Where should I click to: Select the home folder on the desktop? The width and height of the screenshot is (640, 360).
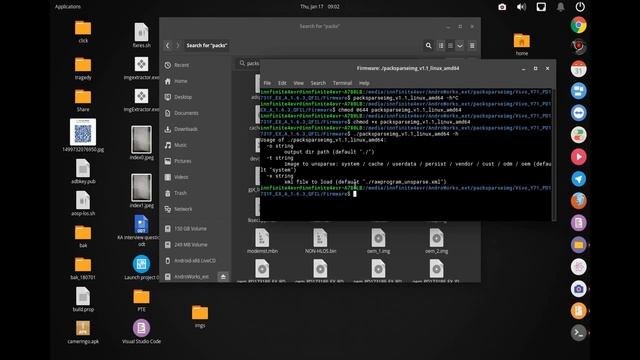click(x=522, y=44)
